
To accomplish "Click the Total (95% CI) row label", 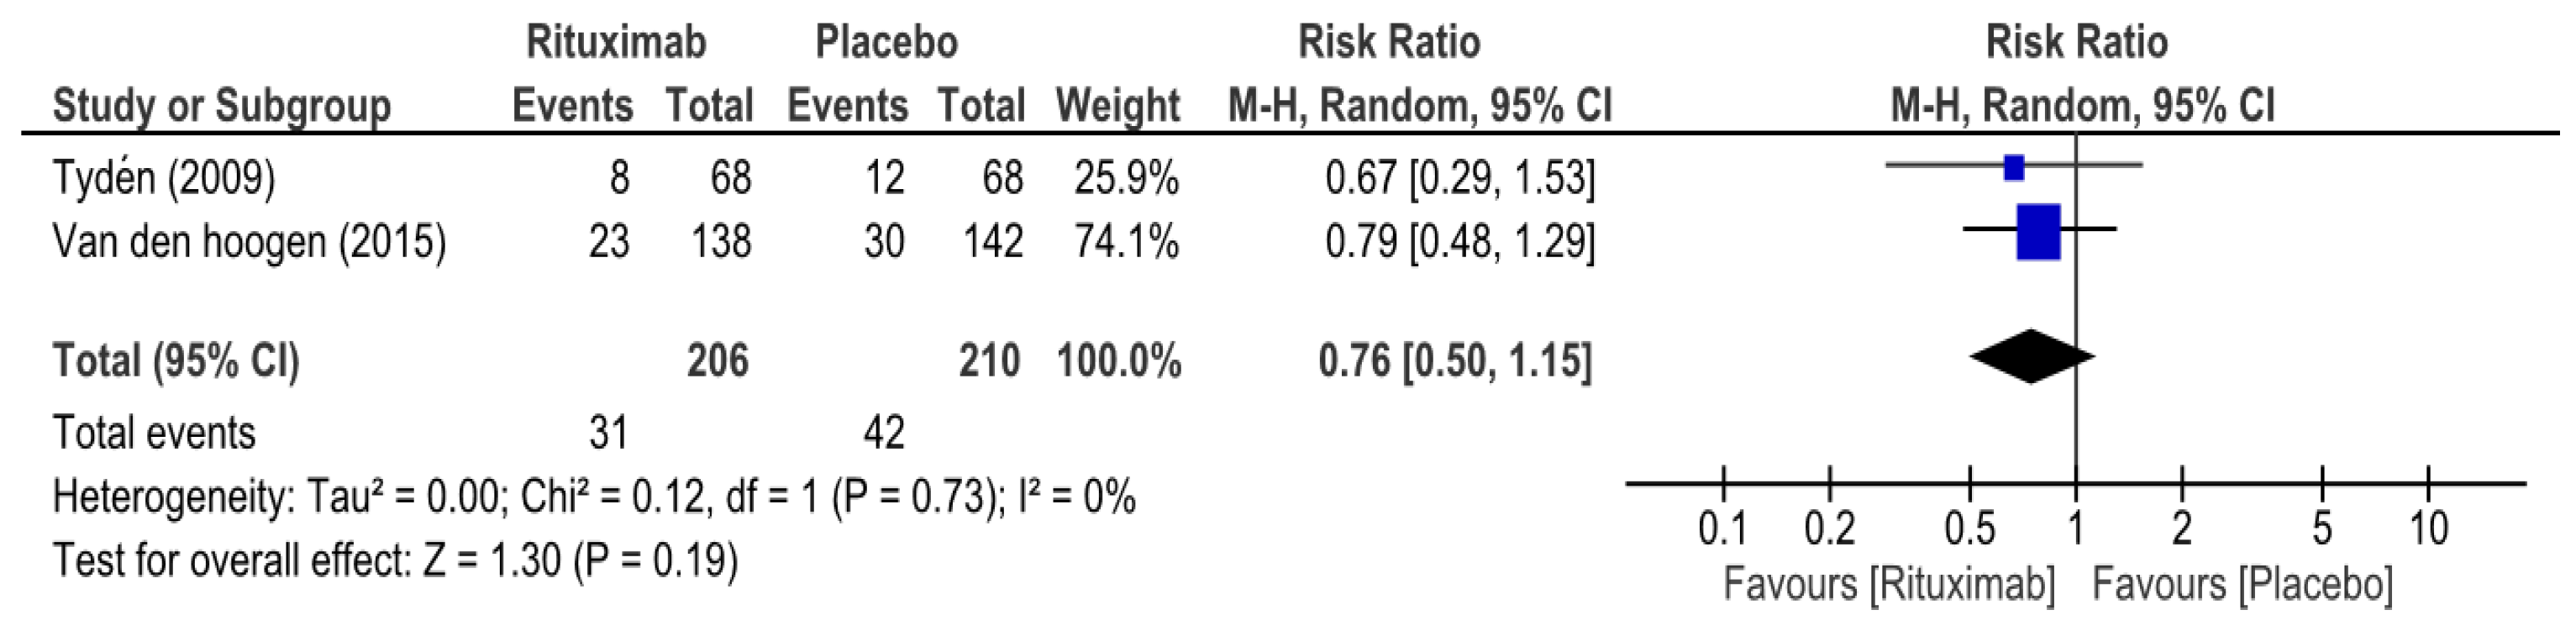I will click(176, 361).
